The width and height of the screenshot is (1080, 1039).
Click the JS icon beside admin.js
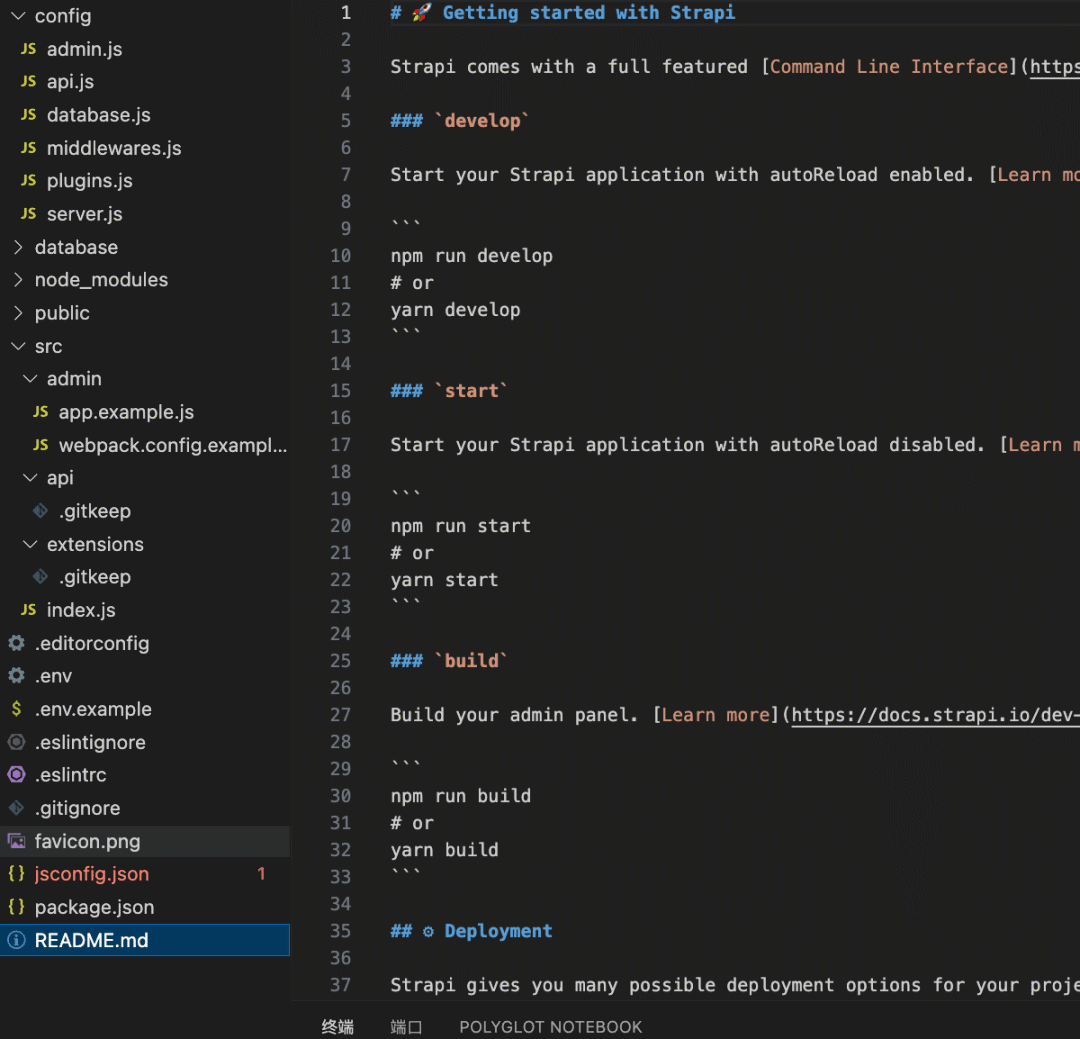coord(28,49)
